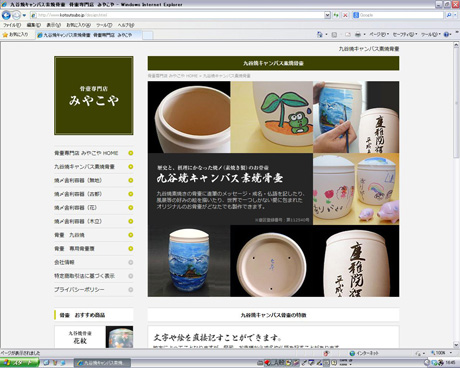The height and width of the screenshot is (368, 460).
Task: Click breadcrumb link 骨壷専門店 みやこや HOME
Action: pyautogui.click(x=173, y=76)
